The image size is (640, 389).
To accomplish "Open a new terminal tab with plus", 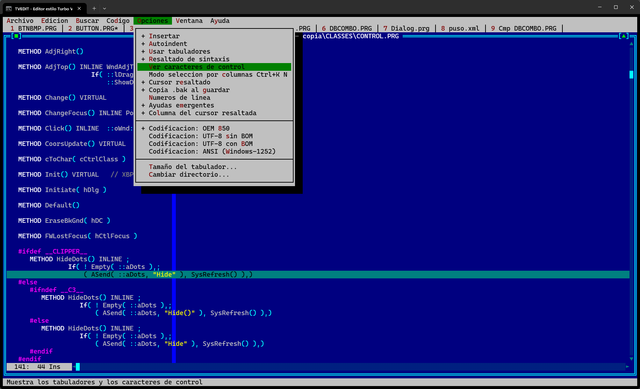I will pyautogui.click(x=94, y=8).
